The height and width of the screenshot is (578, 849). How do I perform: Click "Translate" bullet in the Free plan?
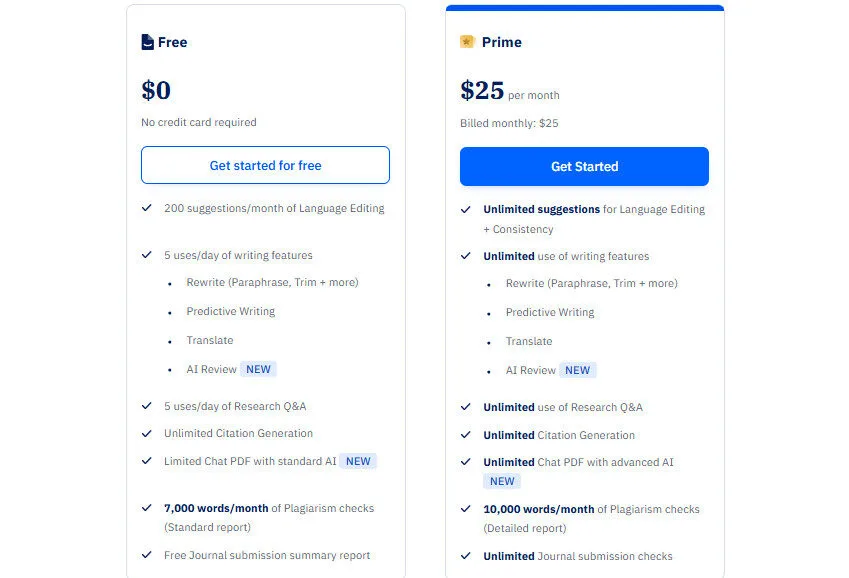(x=209, y=340)
